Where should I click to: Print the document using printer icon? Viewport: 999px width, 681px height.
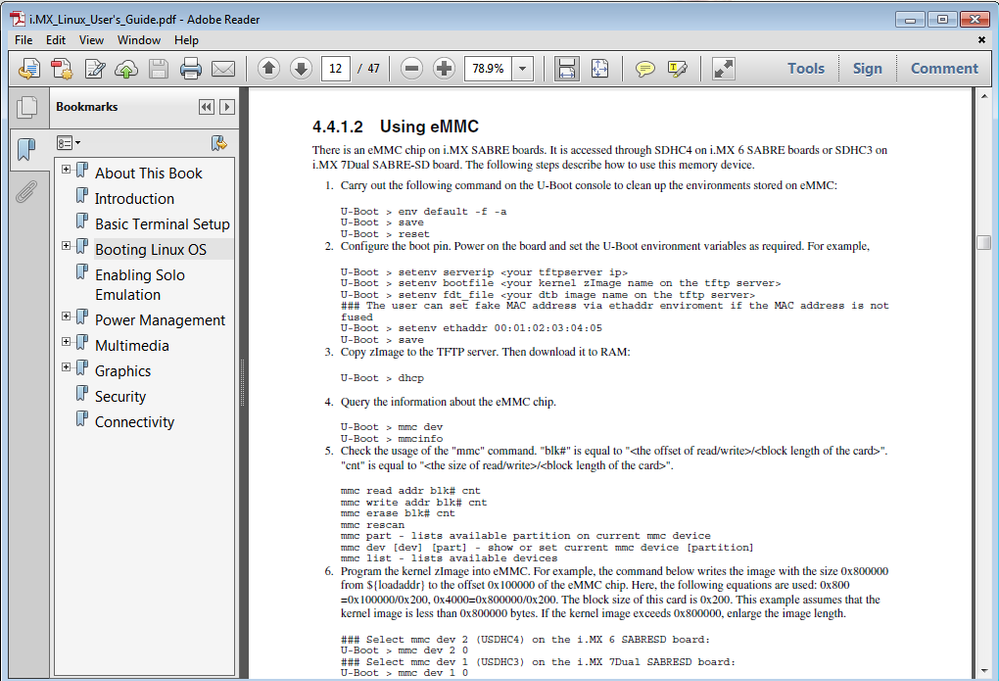click(190, 68)
